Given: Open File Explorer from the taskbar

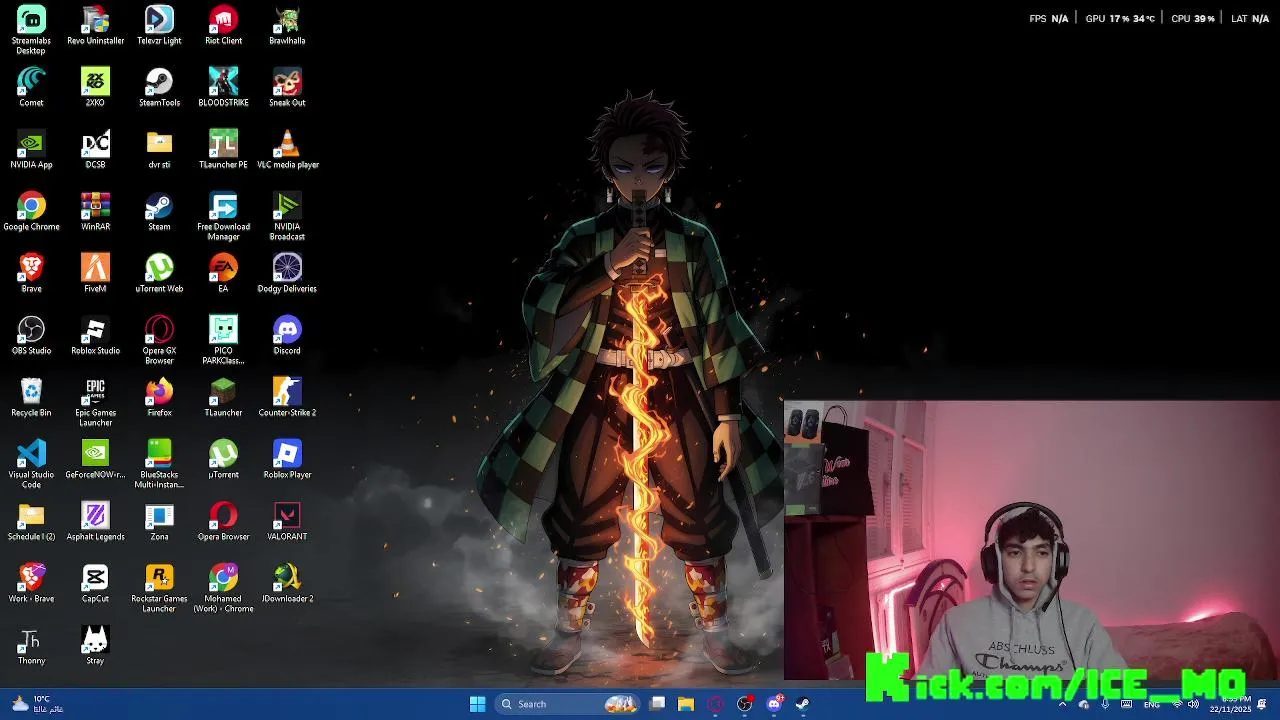Looking at the screenshot, I should pyautogui.click(x=686, y=704).
